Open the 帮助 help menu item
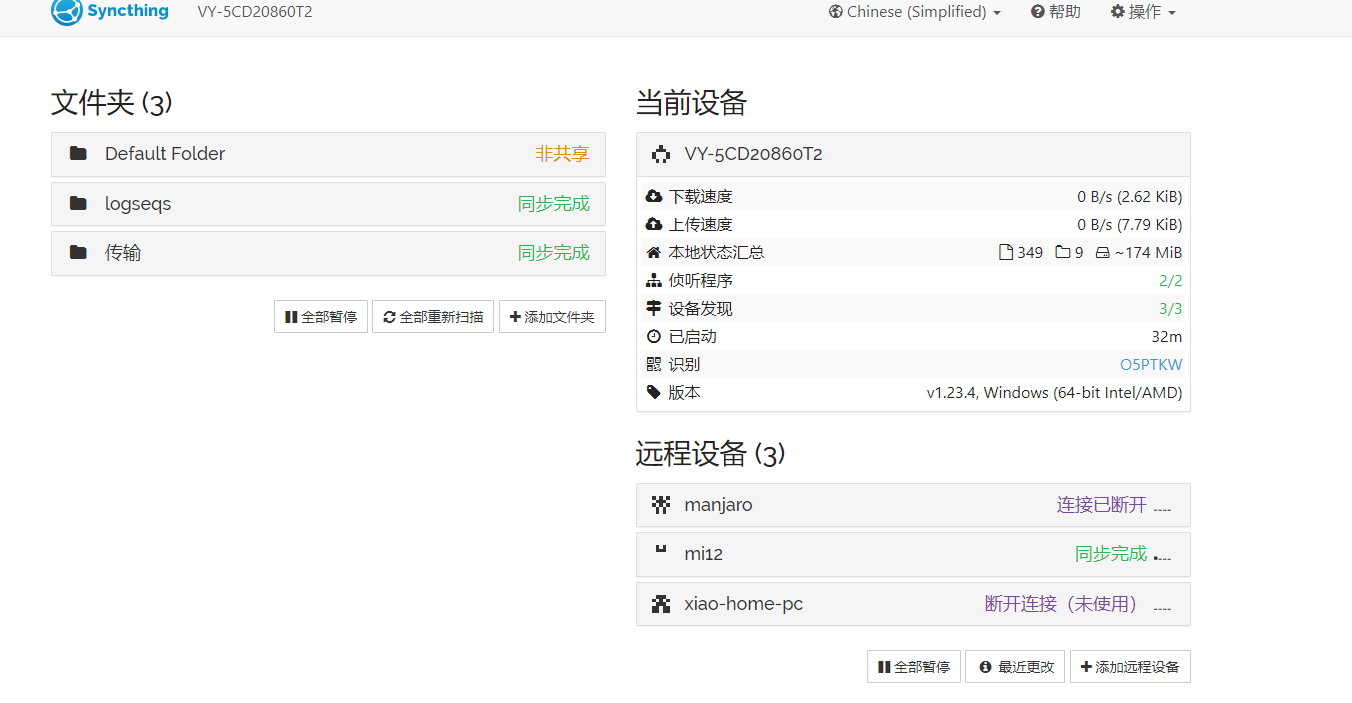The height and width of the screenshot is (703, 1352). click(x=1056, y=12)
